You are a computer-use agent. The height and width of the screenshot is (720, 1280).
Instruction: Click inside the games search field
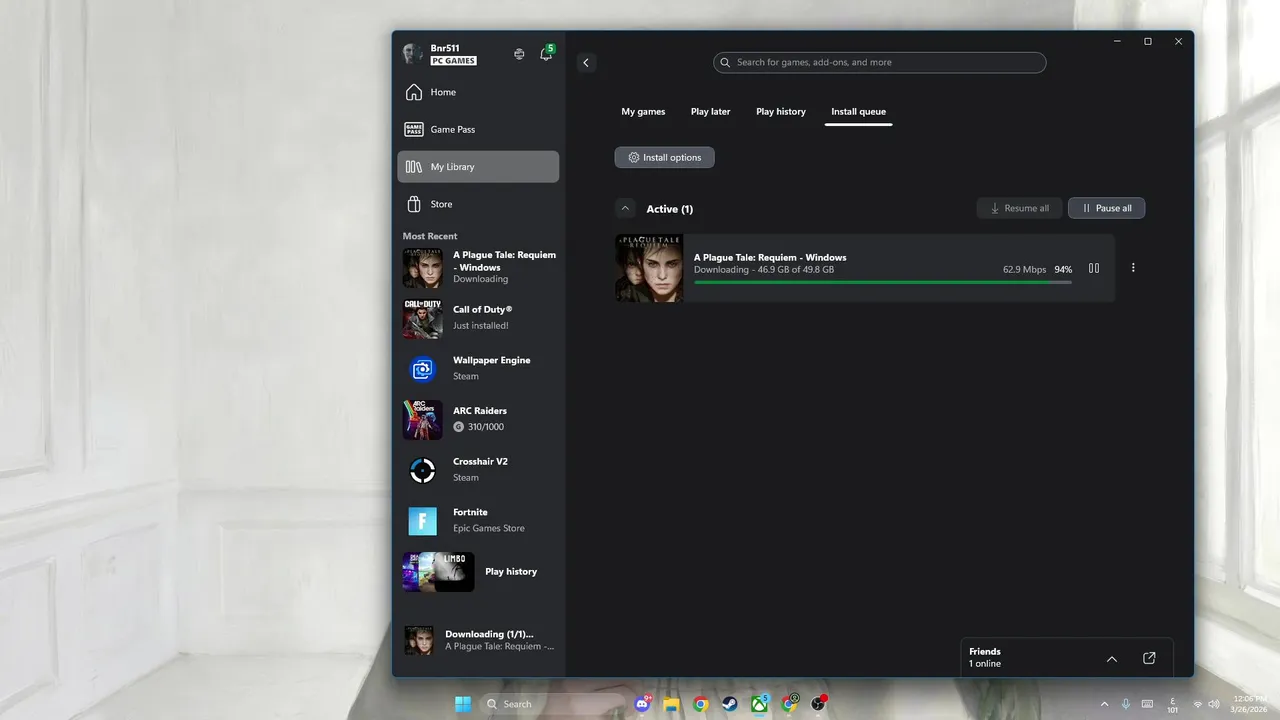click(x=880, y=62)
